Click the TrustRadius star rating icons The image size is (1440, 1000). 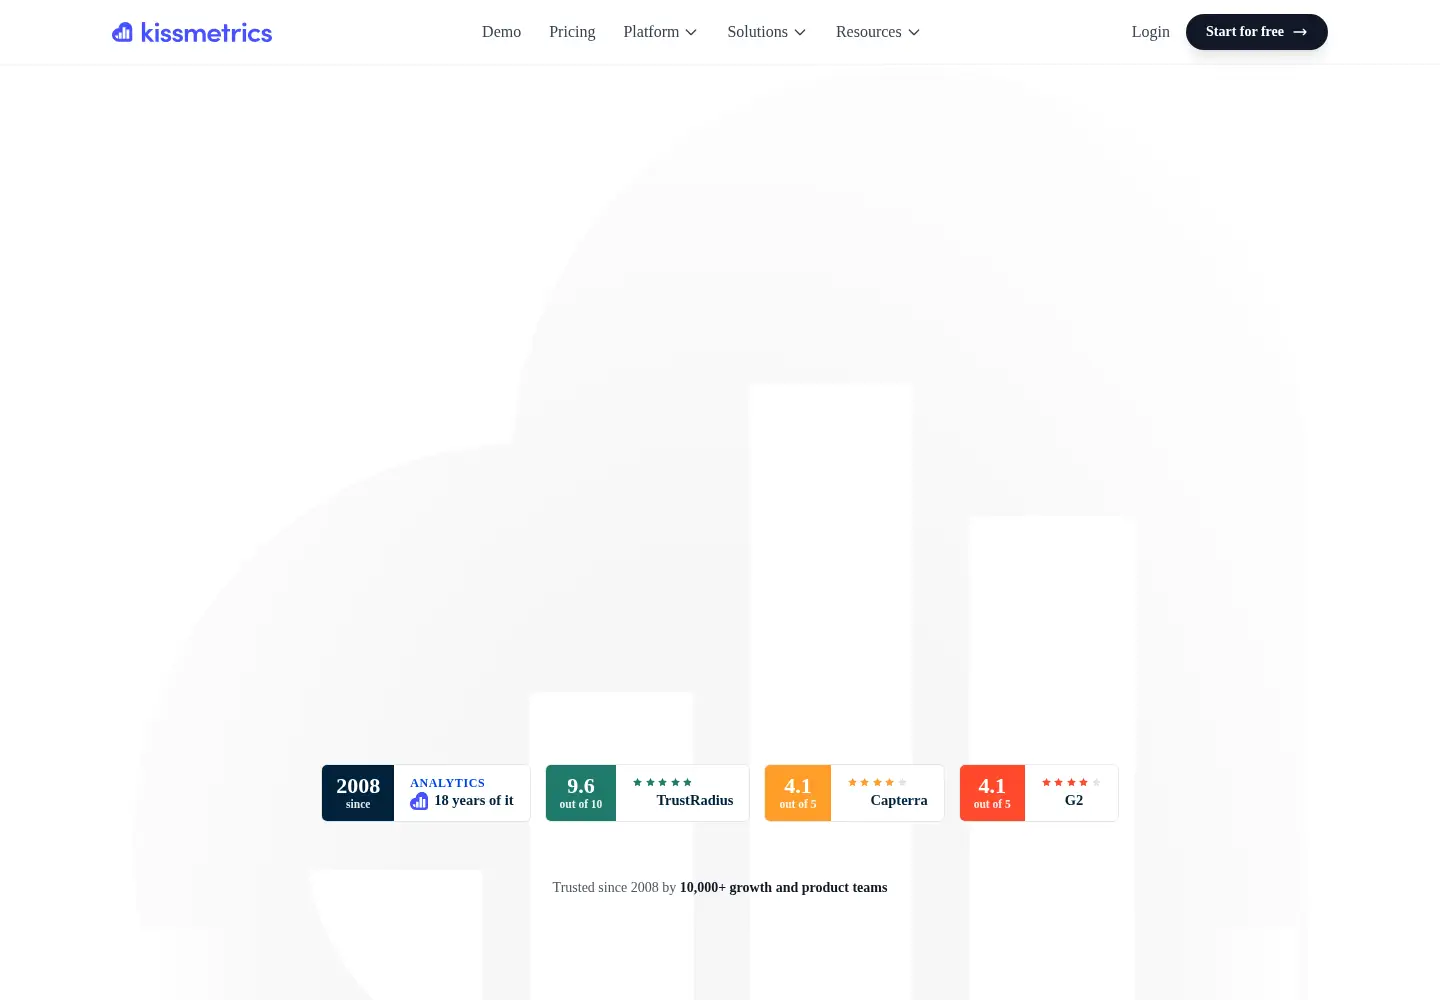(x=662, y=782)
